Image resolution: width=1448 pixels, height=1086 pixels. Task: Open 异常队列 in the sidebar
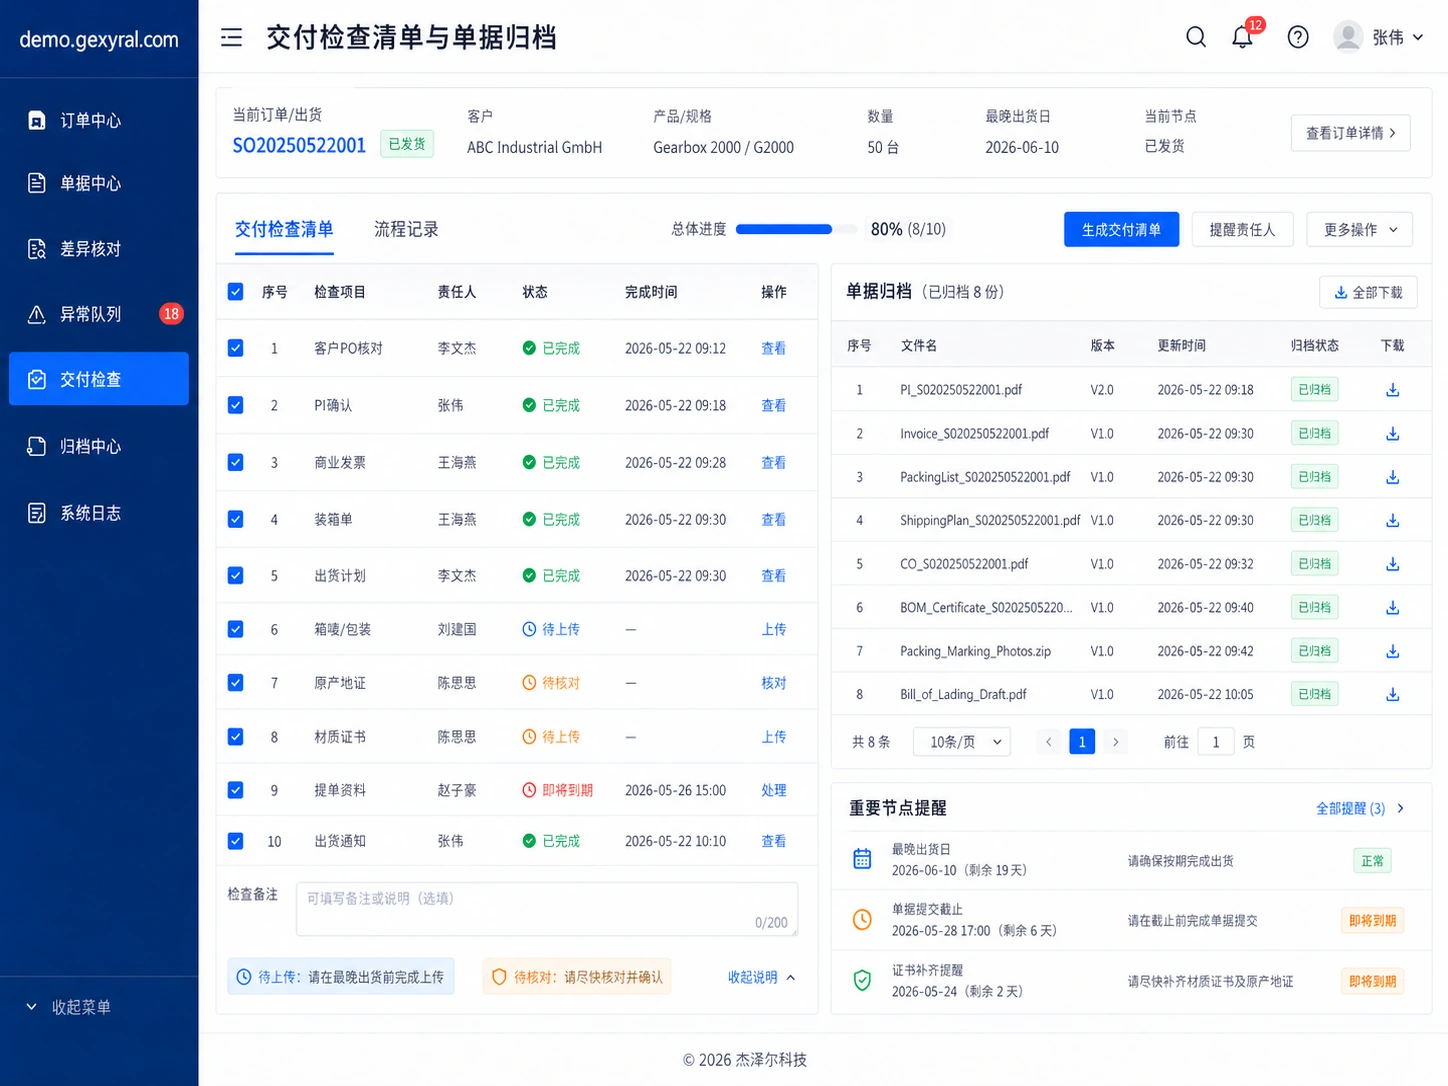(99, 314)
